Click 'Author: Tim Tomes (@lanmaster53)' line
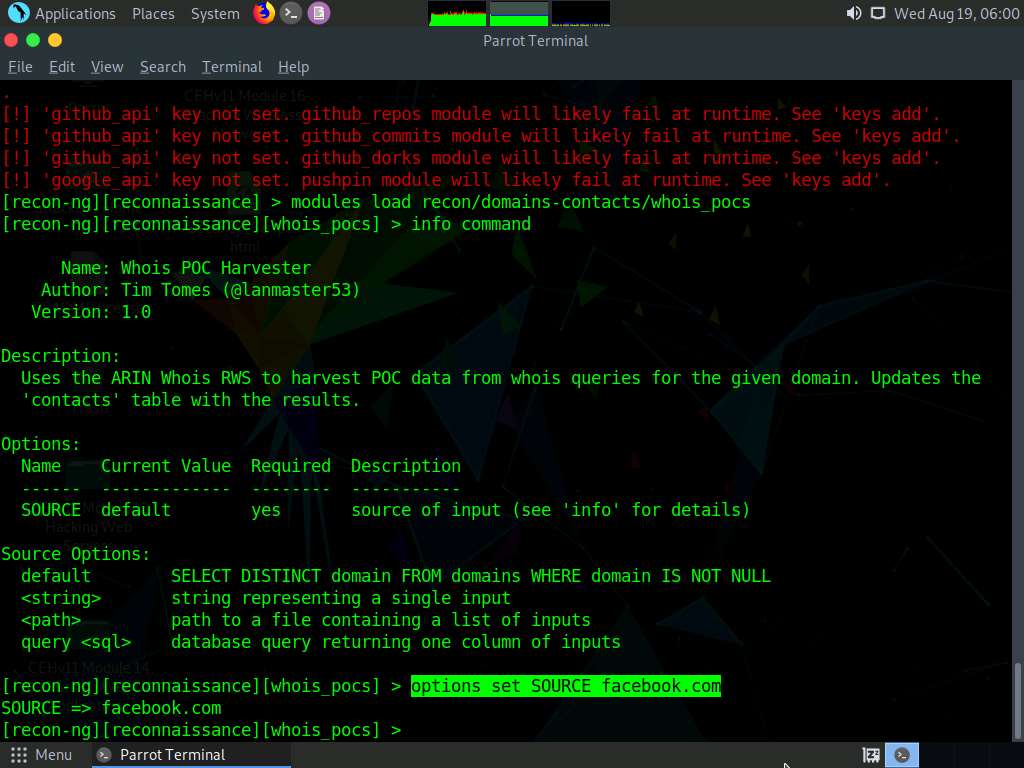Viewport: 1024px width, 768px height. click(200, 290)
